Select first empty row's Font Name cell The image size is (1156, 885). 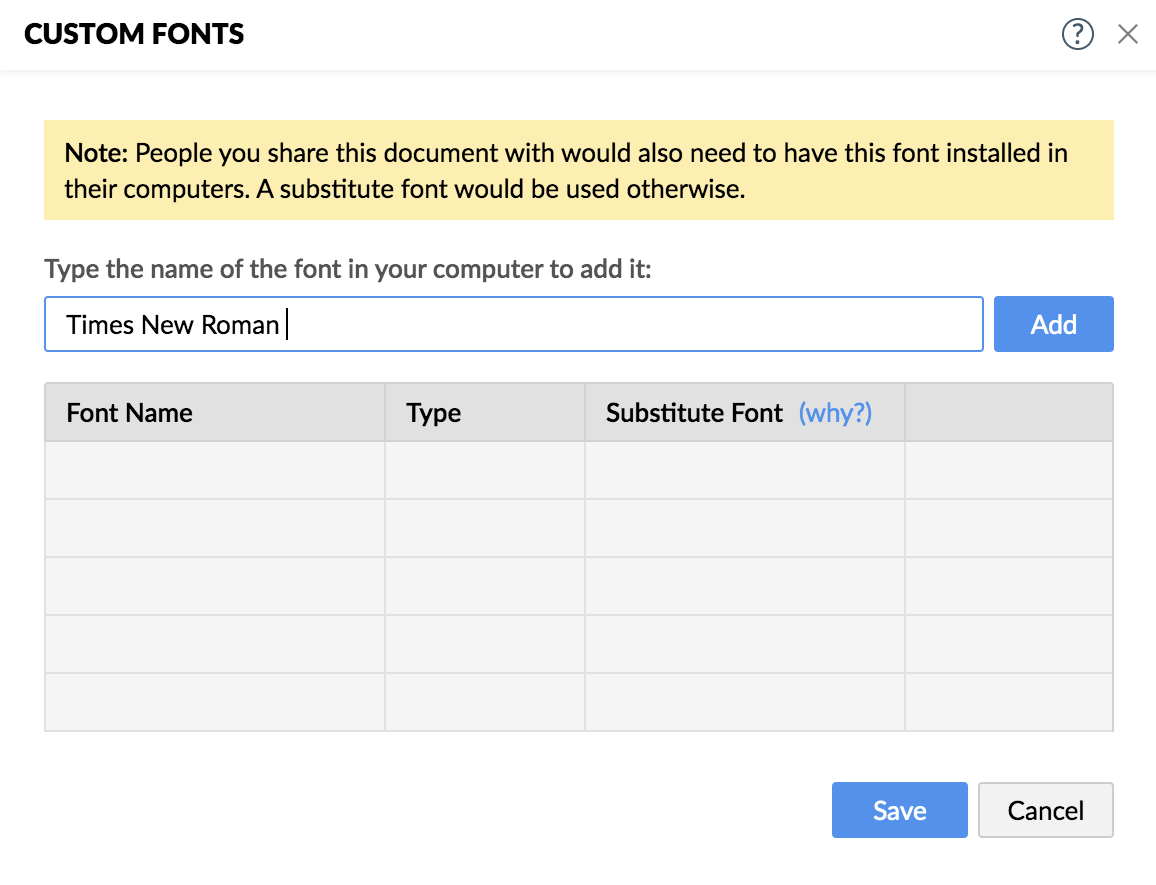coord(214,470)
